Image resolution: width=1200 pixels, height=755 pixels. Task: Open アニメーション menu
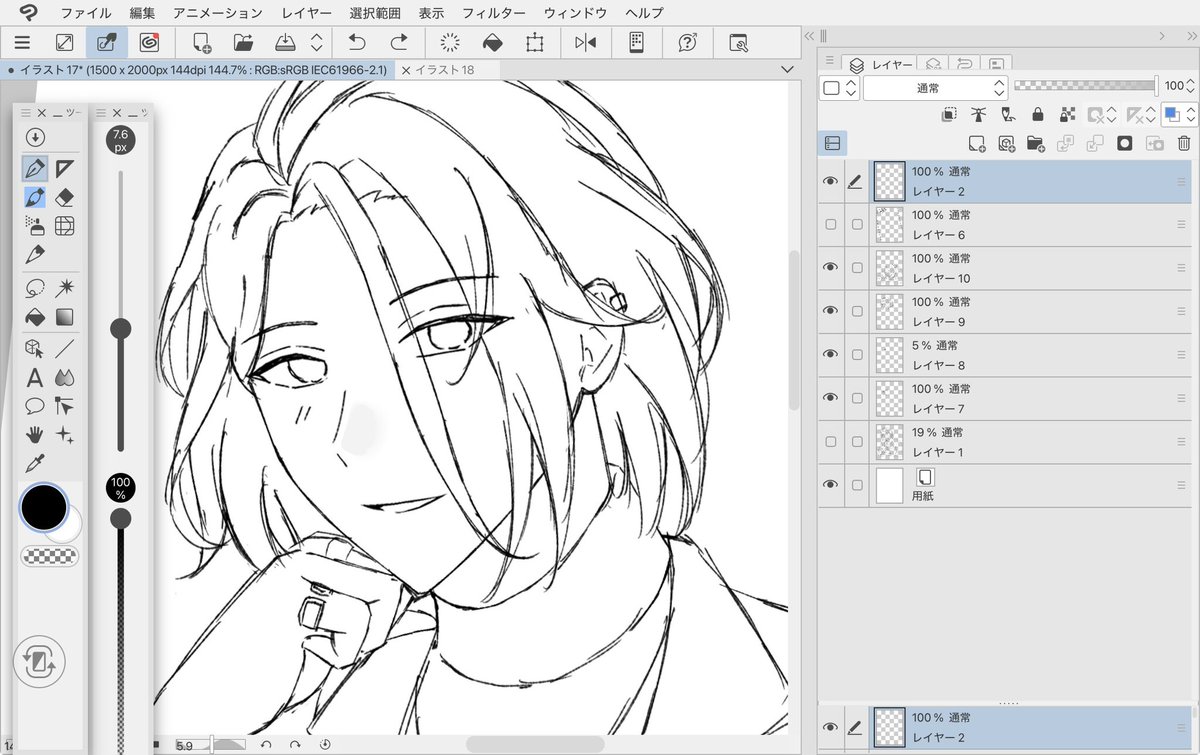[x=217, y=13]
